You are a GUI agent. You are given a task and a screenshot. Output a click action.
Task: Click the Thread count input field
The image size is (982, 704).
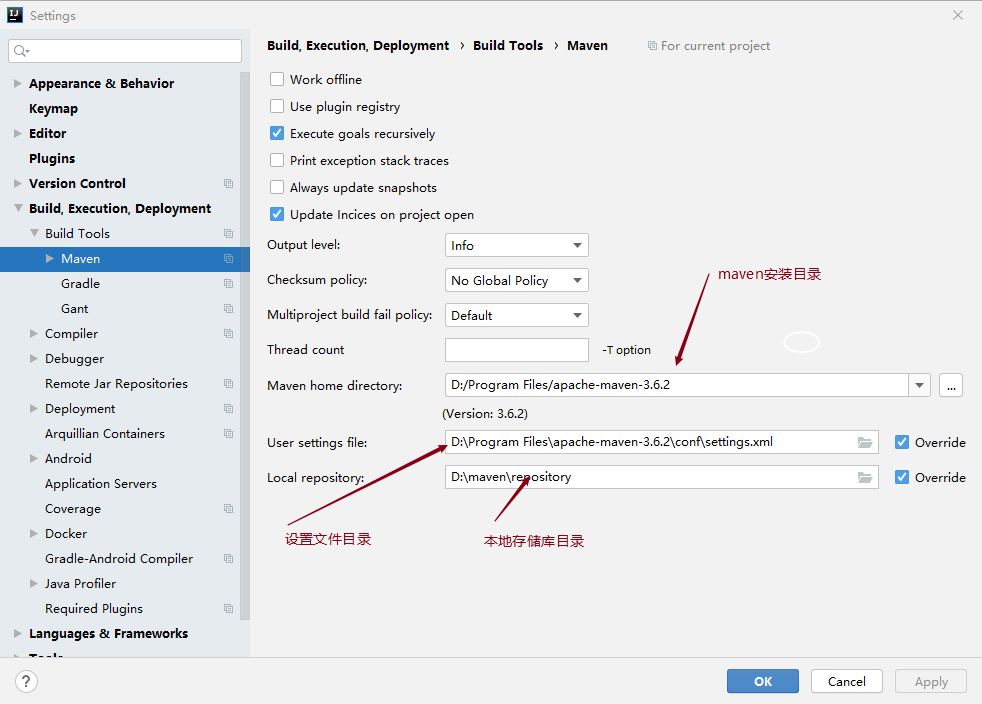pyautogui.click(x=517, y=350)
